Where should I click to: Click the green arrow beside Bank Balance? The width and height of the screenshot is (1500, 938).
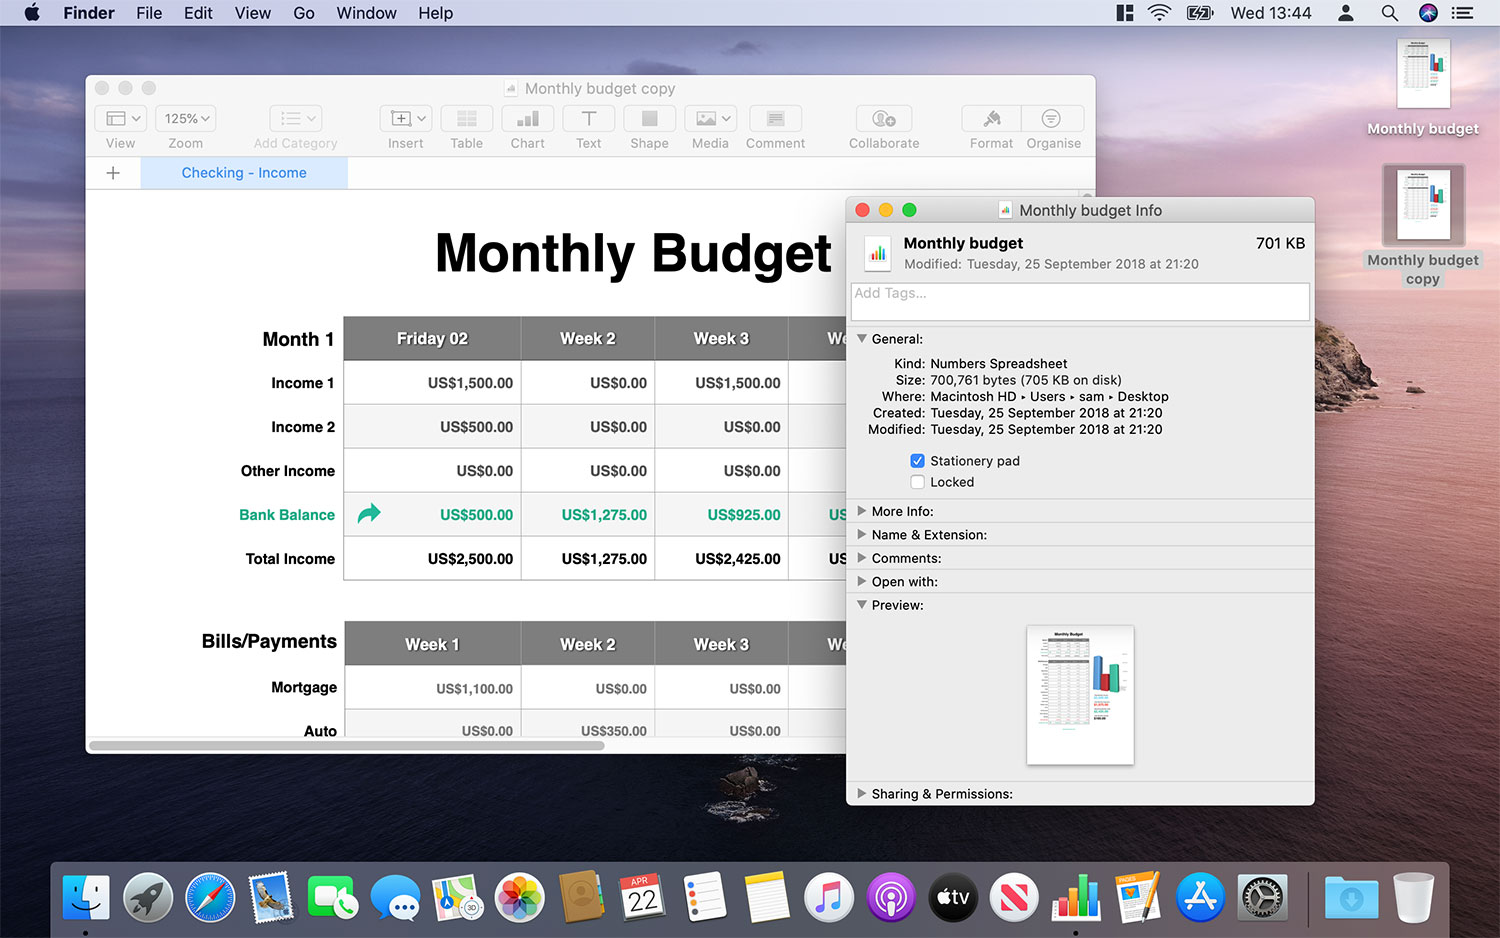369,514
